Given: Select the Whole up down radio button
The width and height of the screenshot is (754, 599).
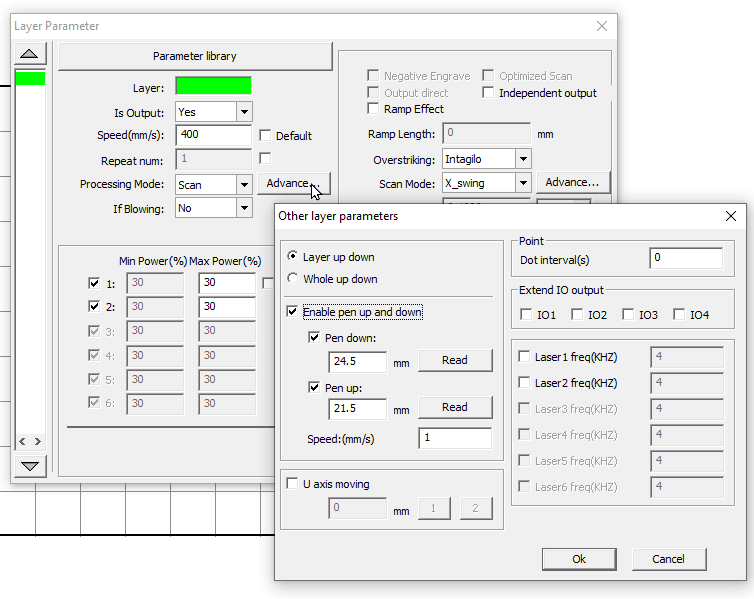Looking at the screenshot, I should [x=292, y=278].
